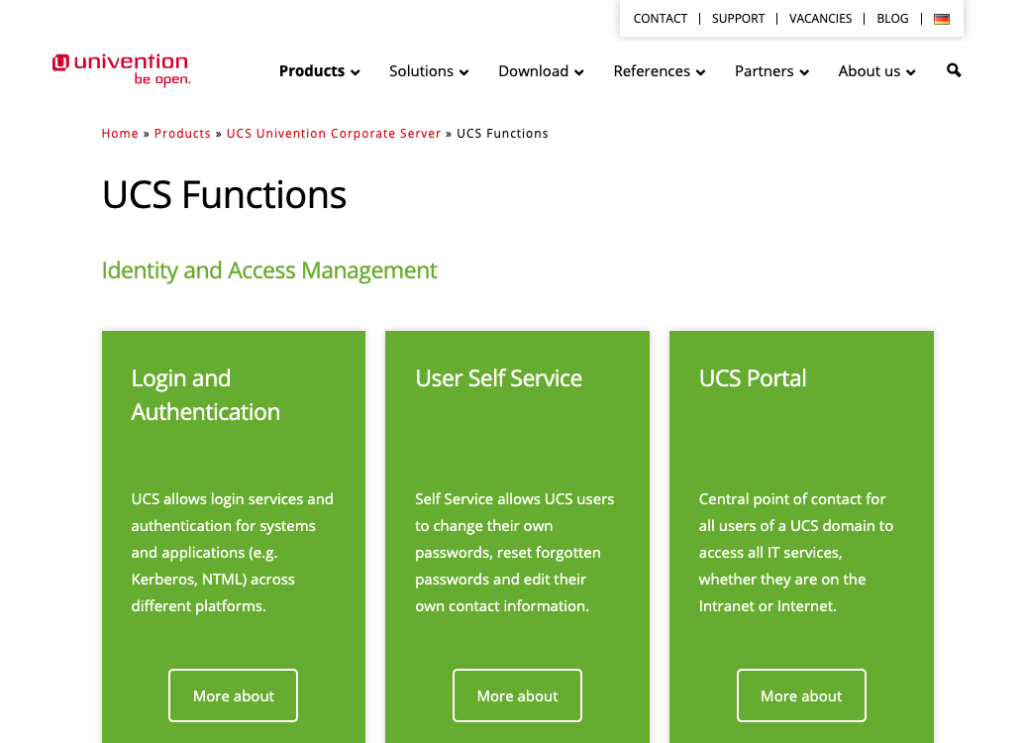Open UCS Univention Corporate Server breadcrumb
This screenshot has height=743, width=1024.
334,134
